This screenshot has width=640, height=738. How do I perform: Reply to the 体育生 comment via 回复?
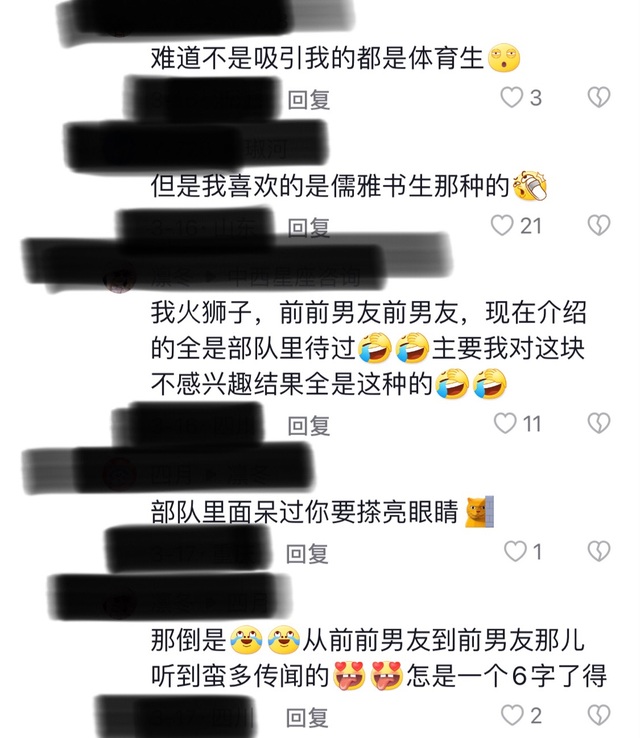tap(309, 100)
